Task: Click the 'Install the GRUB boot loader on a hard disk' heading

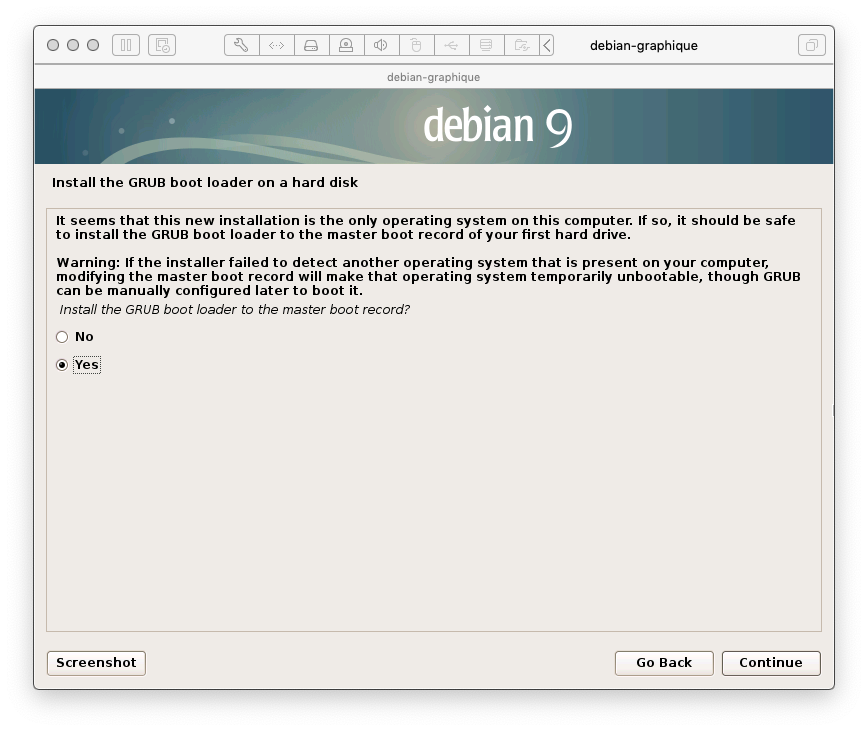Action: point(205,183)
